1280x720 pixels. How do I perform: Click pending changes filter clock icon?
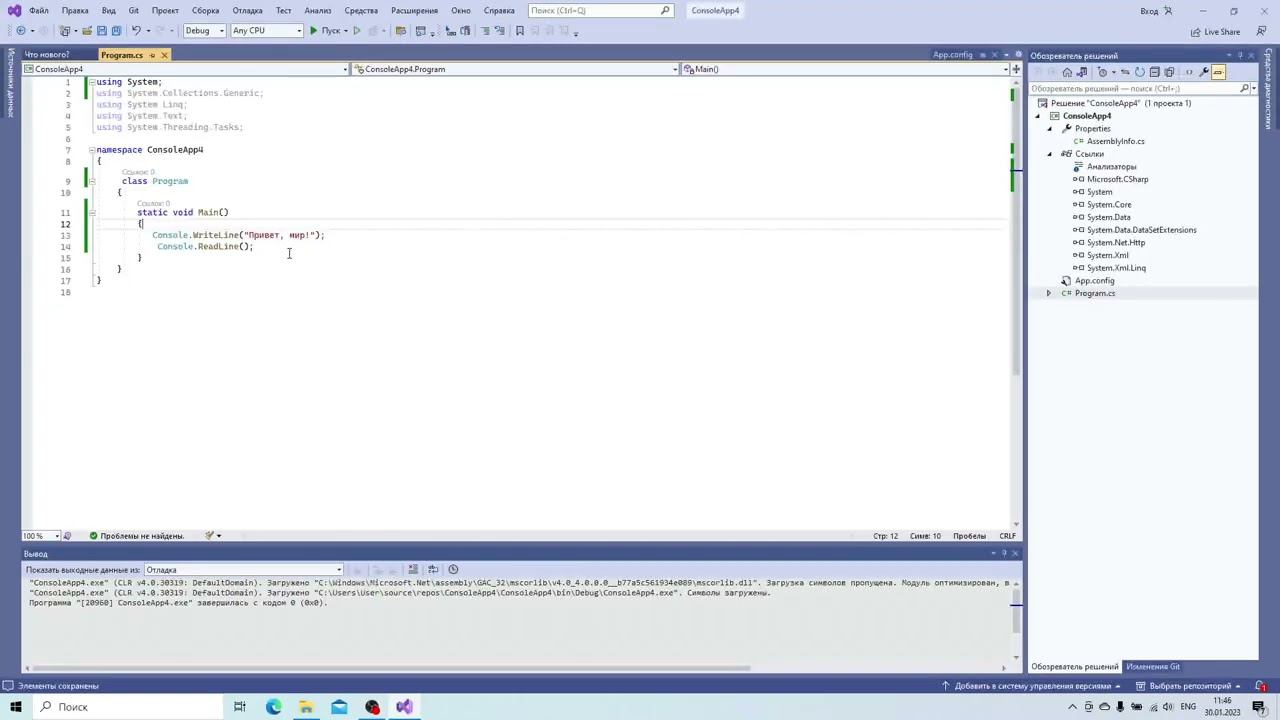[x=1103, y=72]
